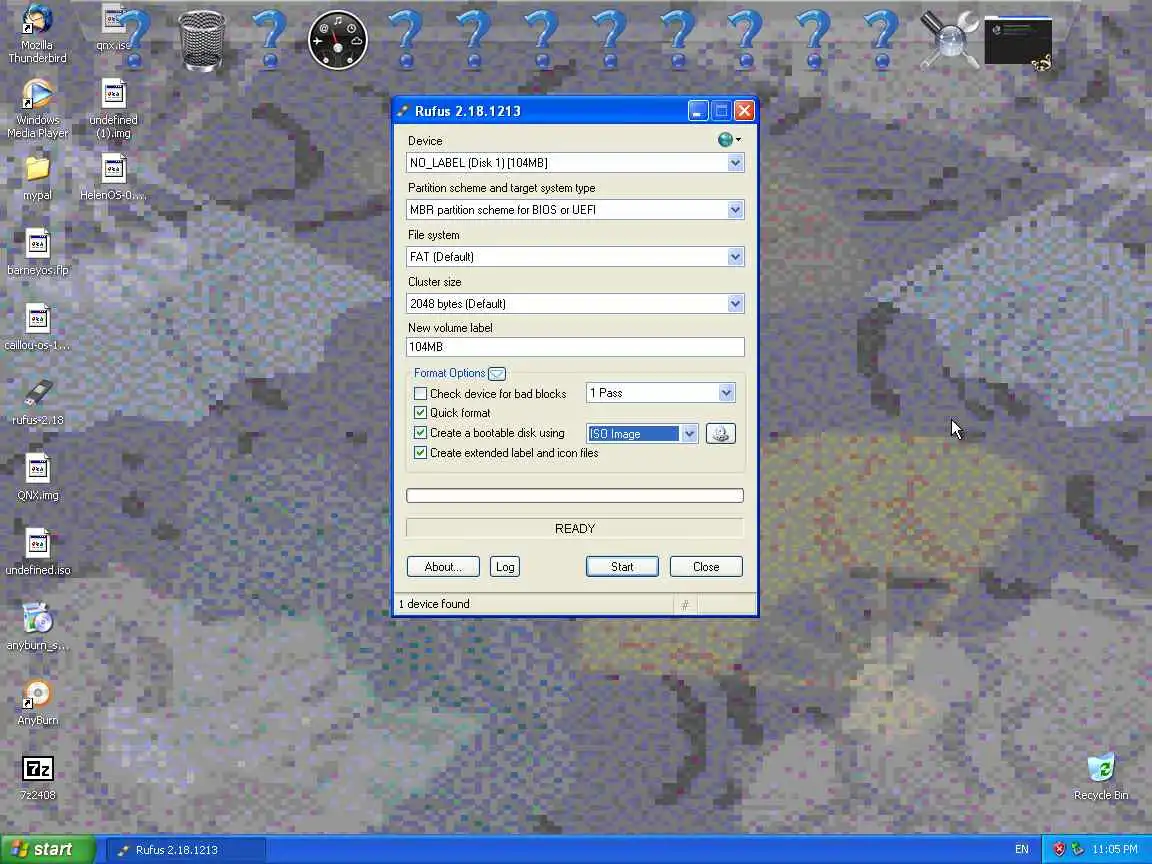Enable Check device for bad blocks
This screenshot has width=1152, height=864.
point(420,394)
